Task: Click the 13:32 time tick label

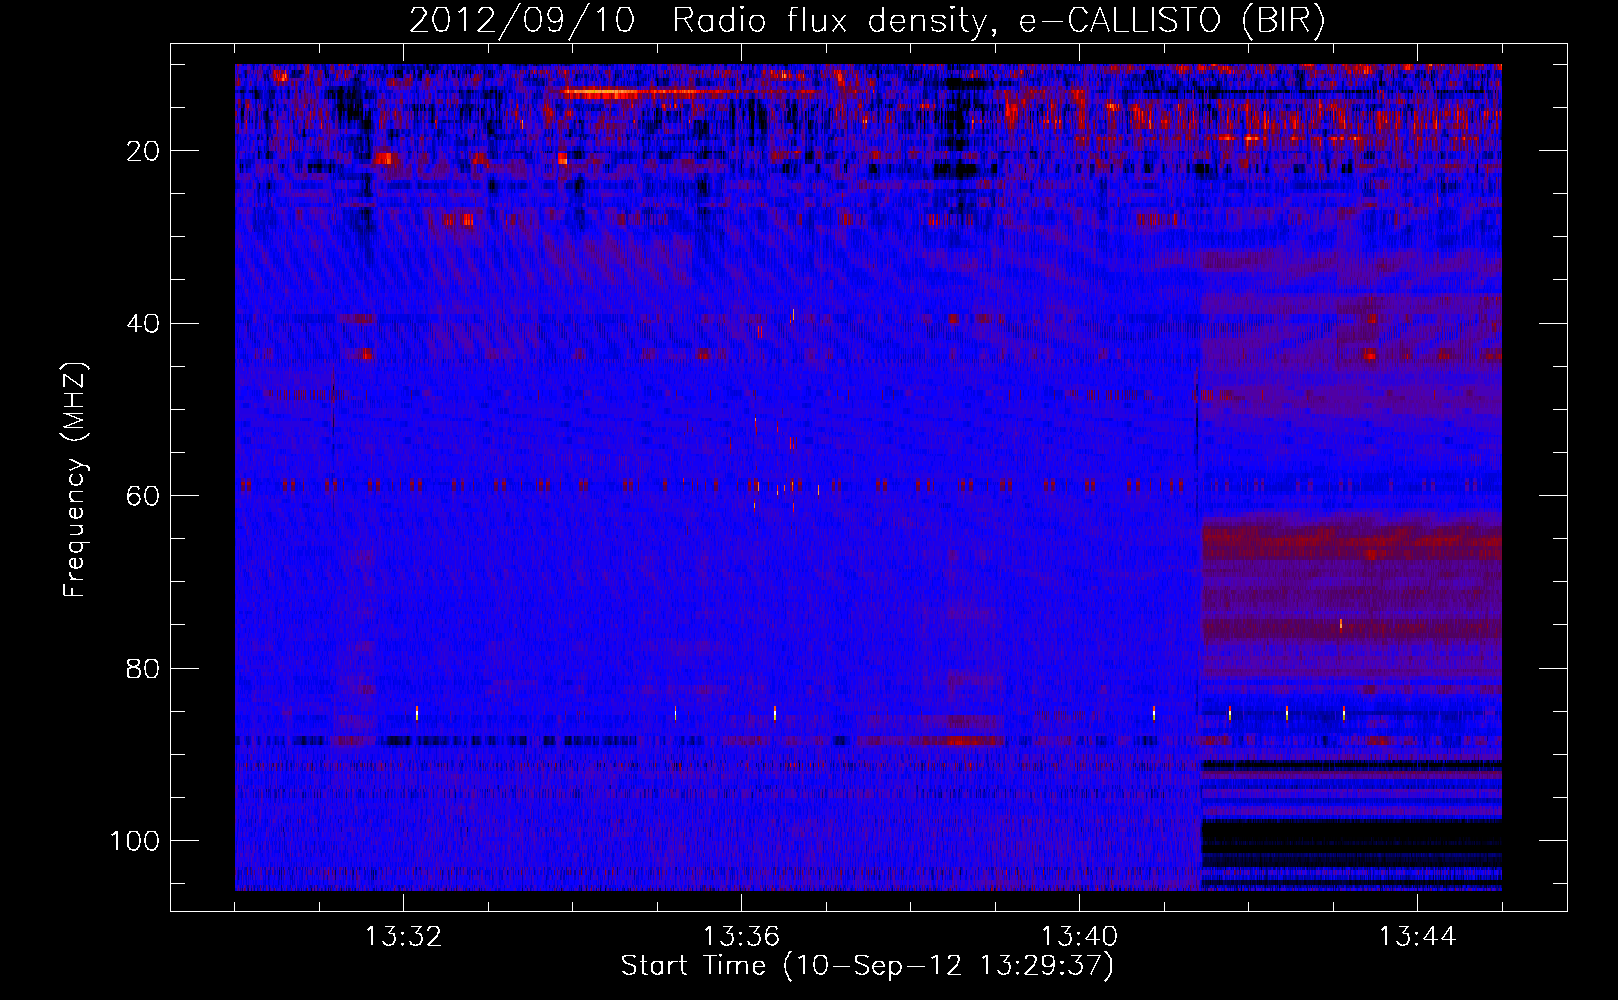Action: (x=403, y=937)
